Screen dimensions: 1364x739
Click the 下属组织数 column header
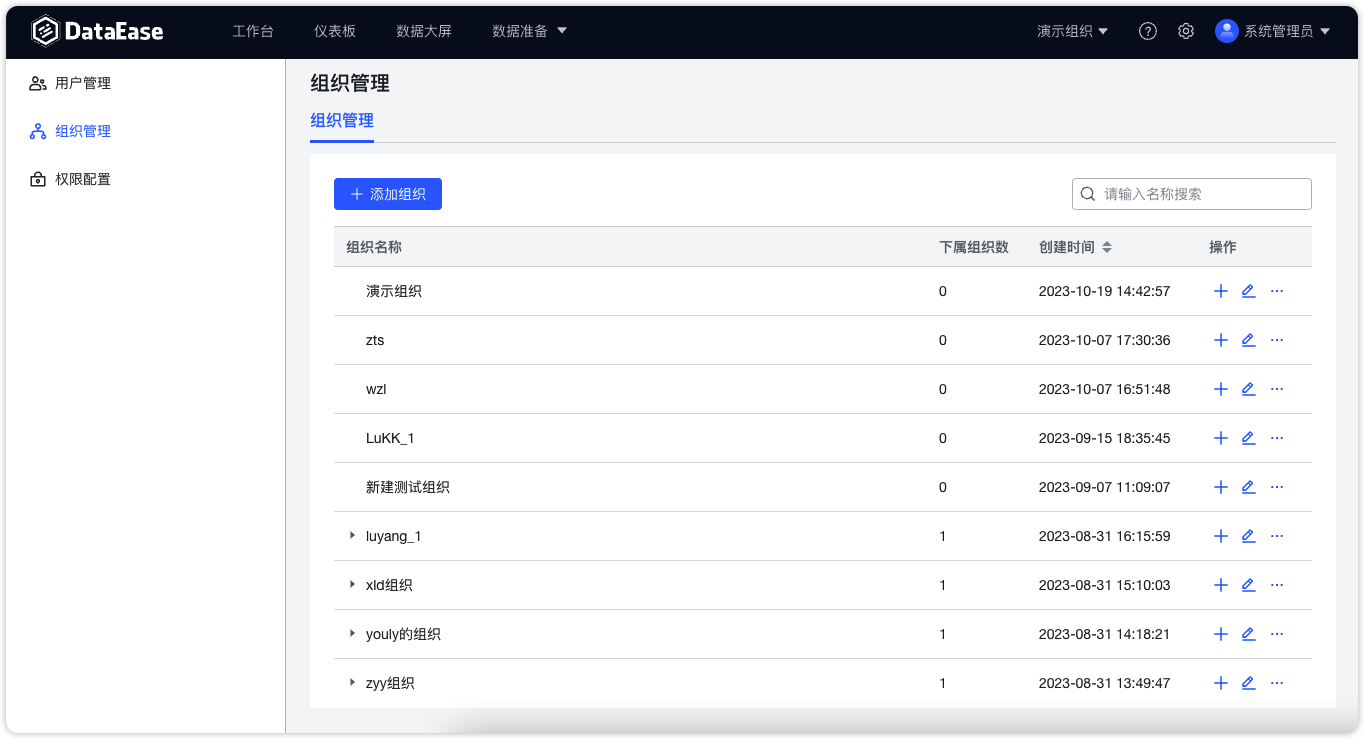tap(974, 247)
